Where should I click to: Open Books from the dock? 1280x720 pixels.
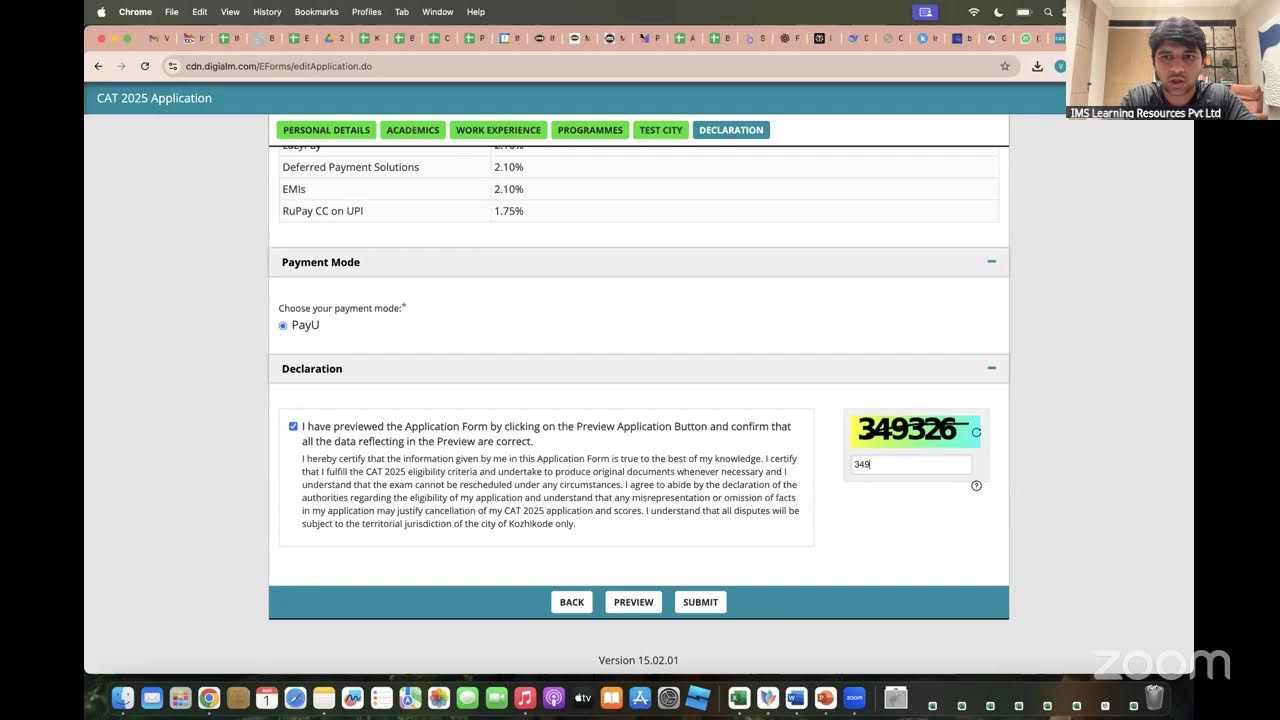click(611, 698)
